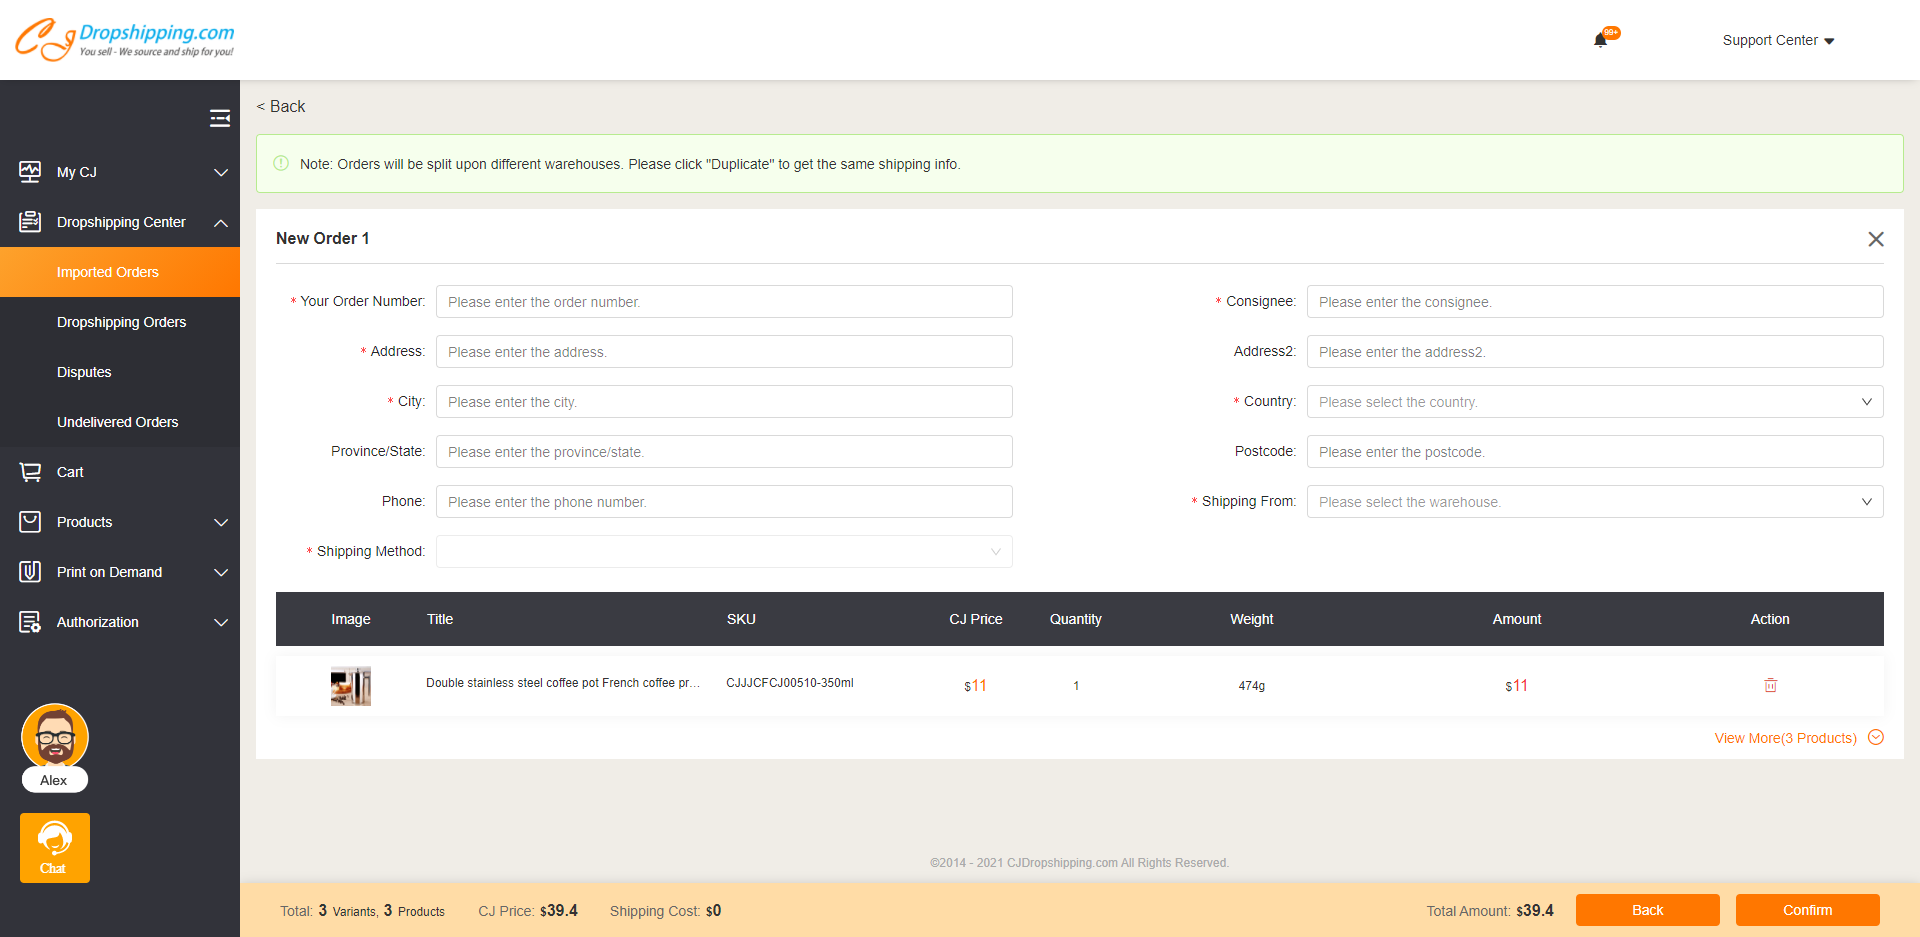Select the Dropshipping Center icon
This screenshot has height=937, width=1920.
[x=30, y=221]
